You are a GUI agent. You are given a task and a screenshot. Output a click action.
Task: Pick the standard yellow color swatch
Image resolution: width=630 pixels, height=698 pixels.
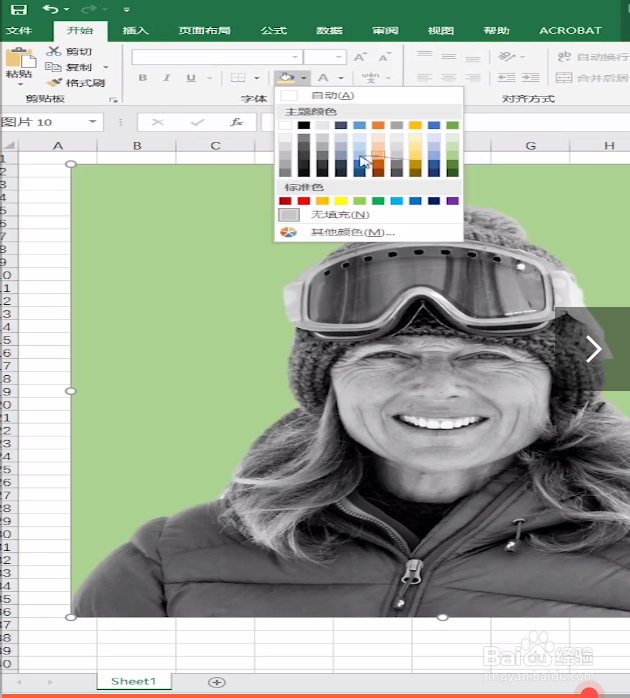[341, 201]
